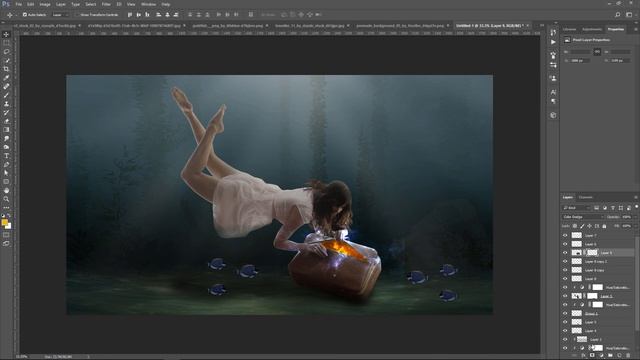Open the Character panel icon
Image resolution: width=640 pixels, height=360 pixels.
click(x=553, y=92)
